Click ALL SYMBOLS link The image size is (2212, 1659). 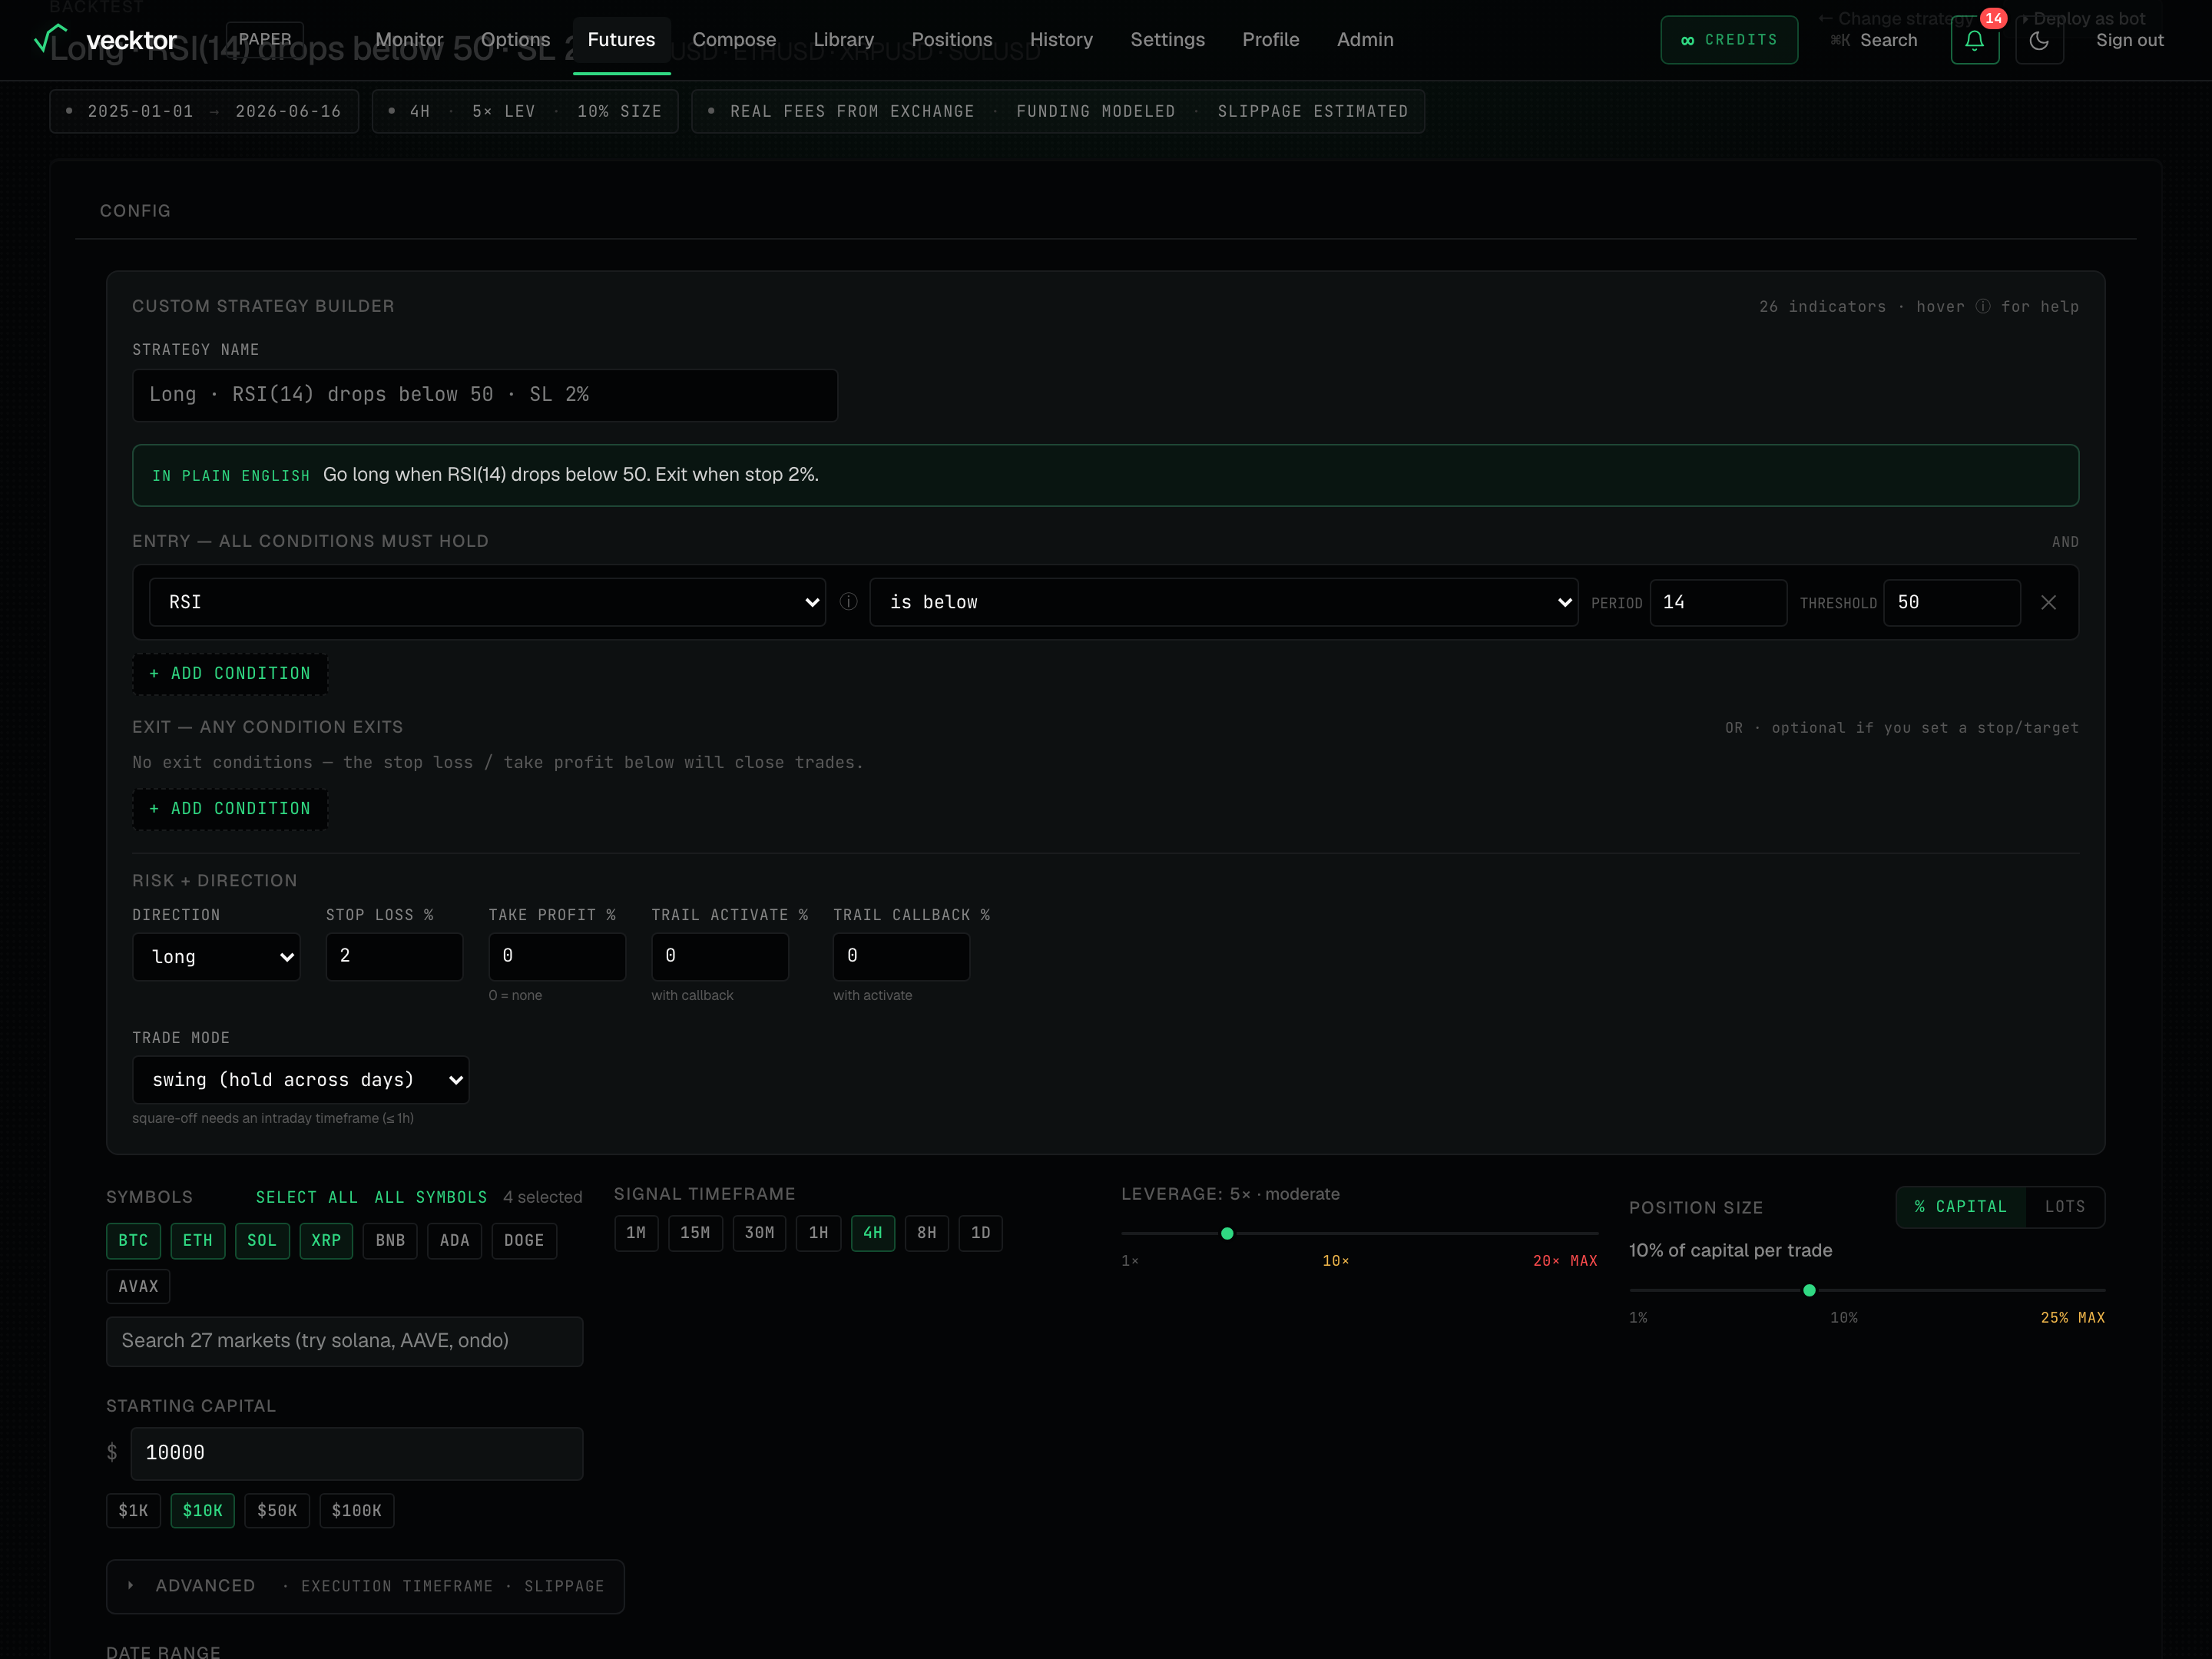[x=431, y=1197]
